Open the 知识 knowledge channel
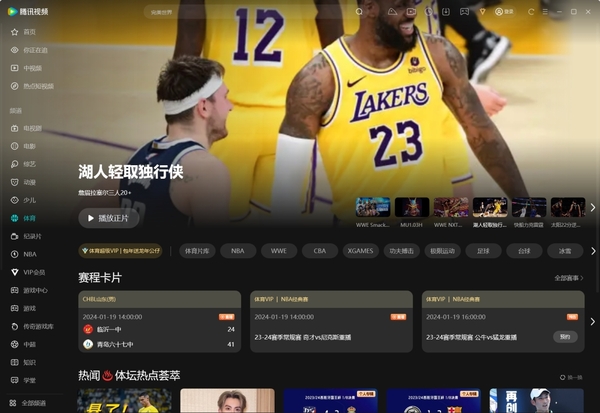Screen dimensions: 600x413 [x=23, y=362]
